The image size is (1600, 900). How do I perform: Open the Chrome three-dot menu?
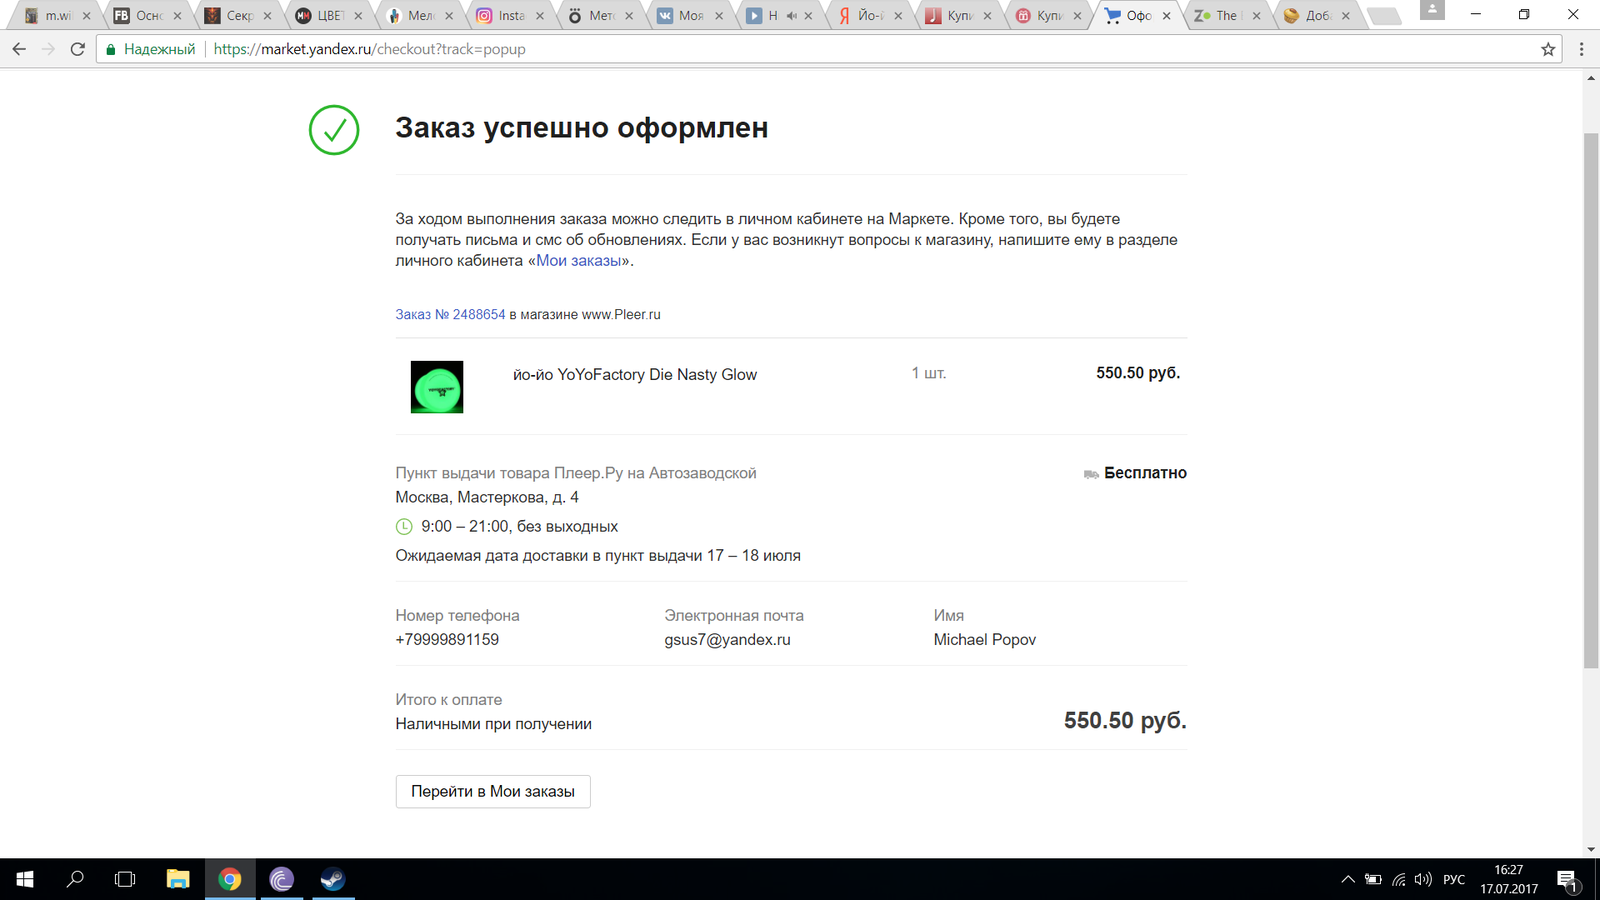[x=1581, y=49]
